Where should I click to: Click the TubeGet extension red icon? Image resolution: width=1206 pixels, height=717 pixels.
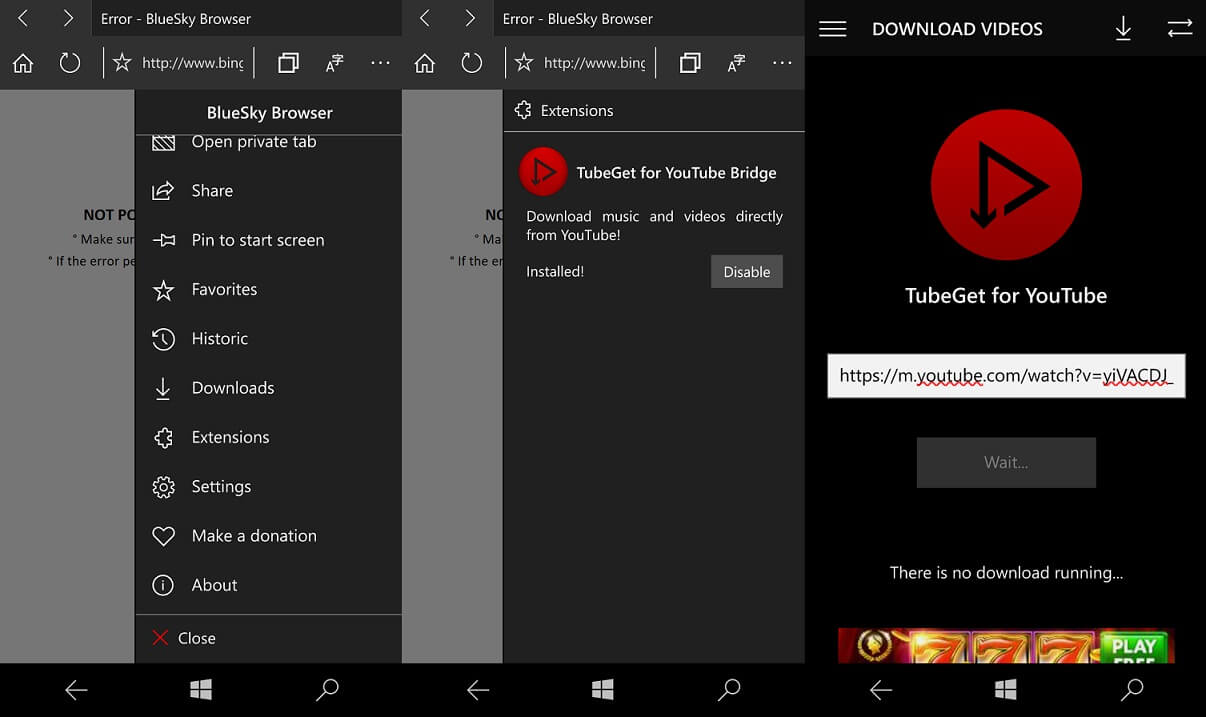coord(543,173)
